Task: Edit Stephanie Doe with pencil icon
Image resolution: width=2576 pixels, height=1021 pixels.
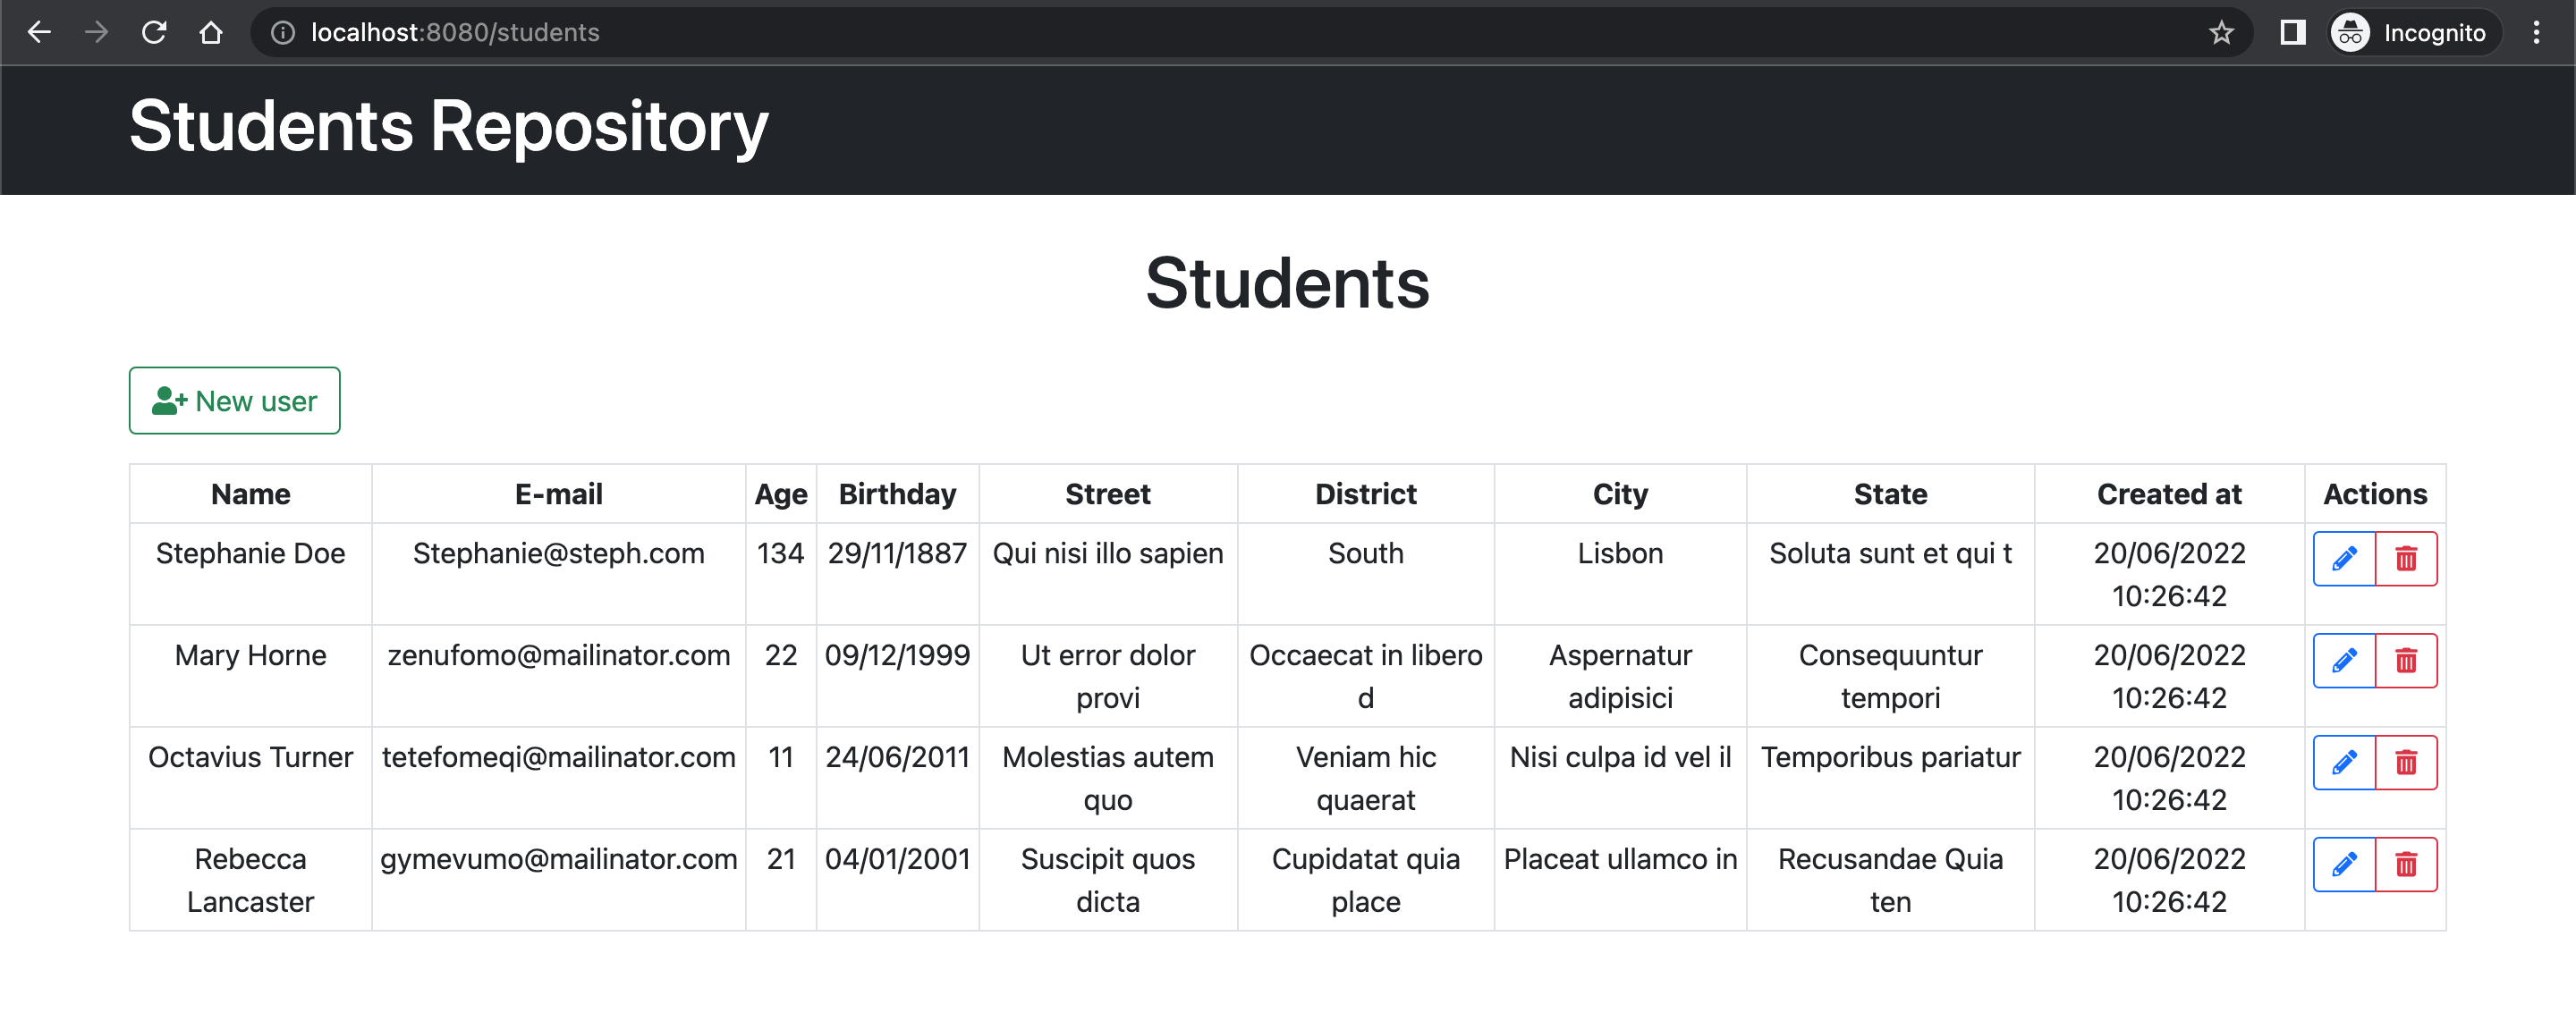Action: pos(2344,558)
